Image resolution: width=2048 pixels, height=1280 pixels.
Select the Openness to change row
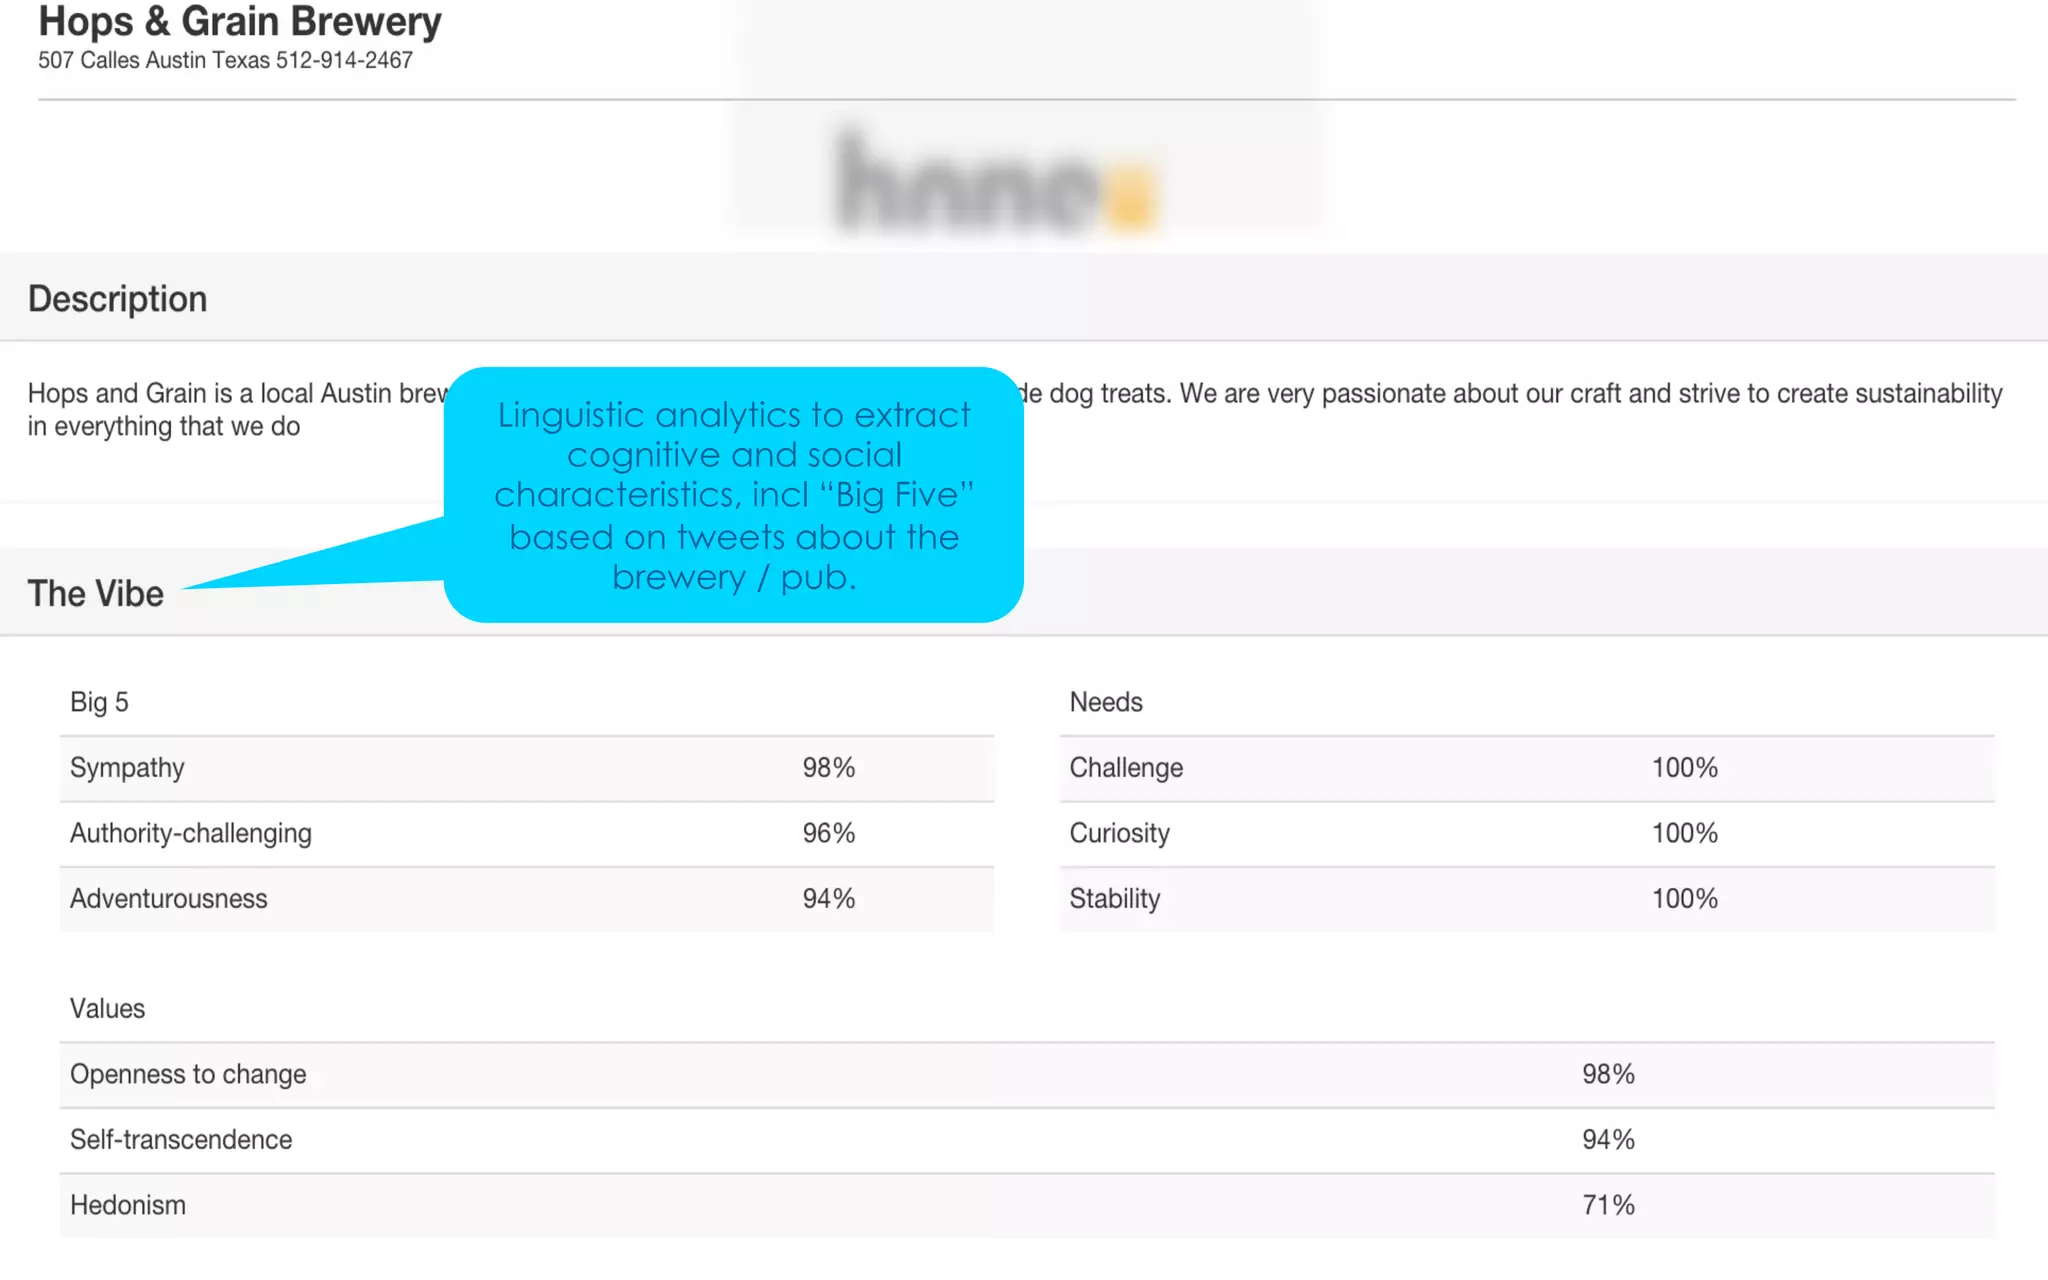click(1027, 1075)
